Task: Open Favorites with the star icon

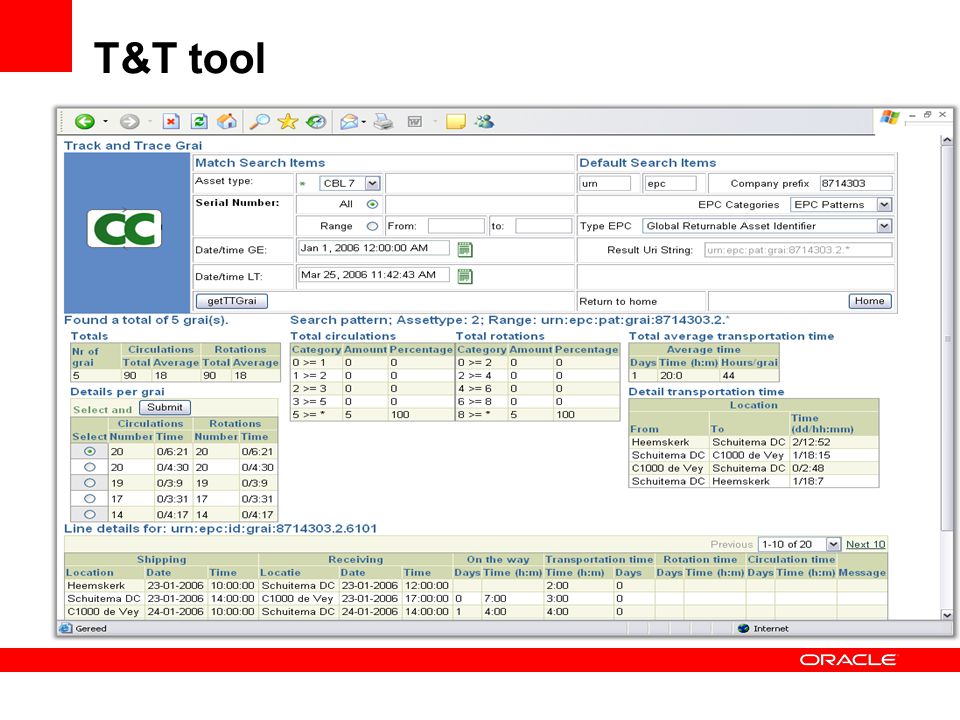Action: point(287,121)
